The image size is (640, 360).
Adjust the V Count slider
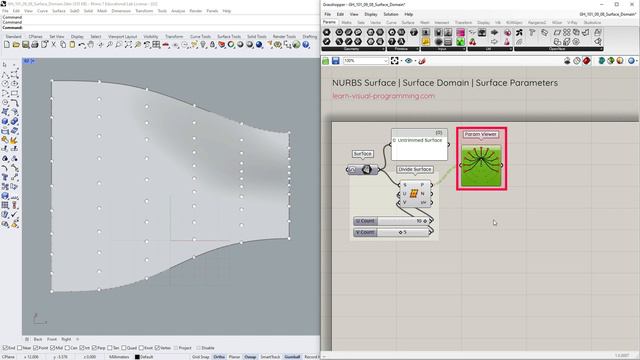pos(392,232)
